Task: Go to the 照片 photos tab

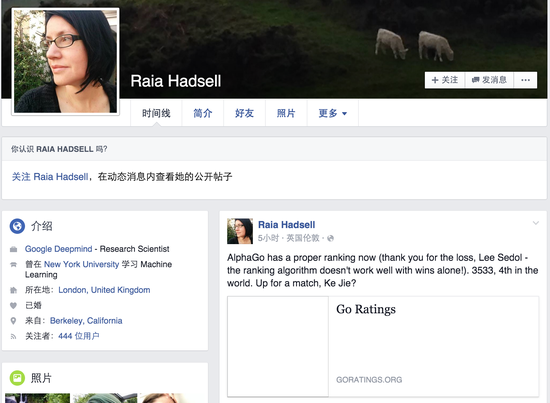Action: click(286, 113)
